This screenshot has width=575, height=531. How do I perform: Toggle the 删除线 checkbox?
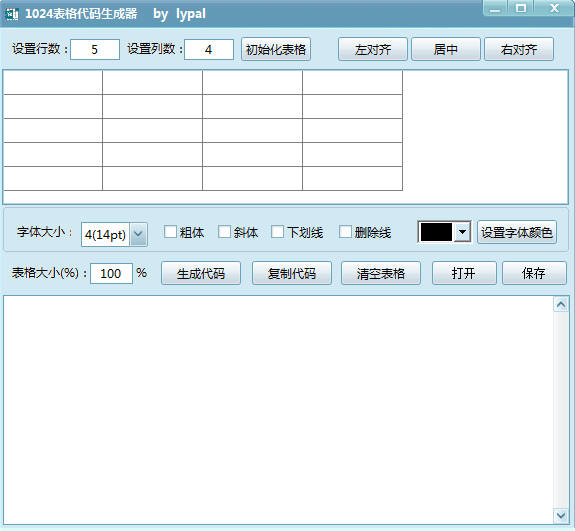coord(345,232)
